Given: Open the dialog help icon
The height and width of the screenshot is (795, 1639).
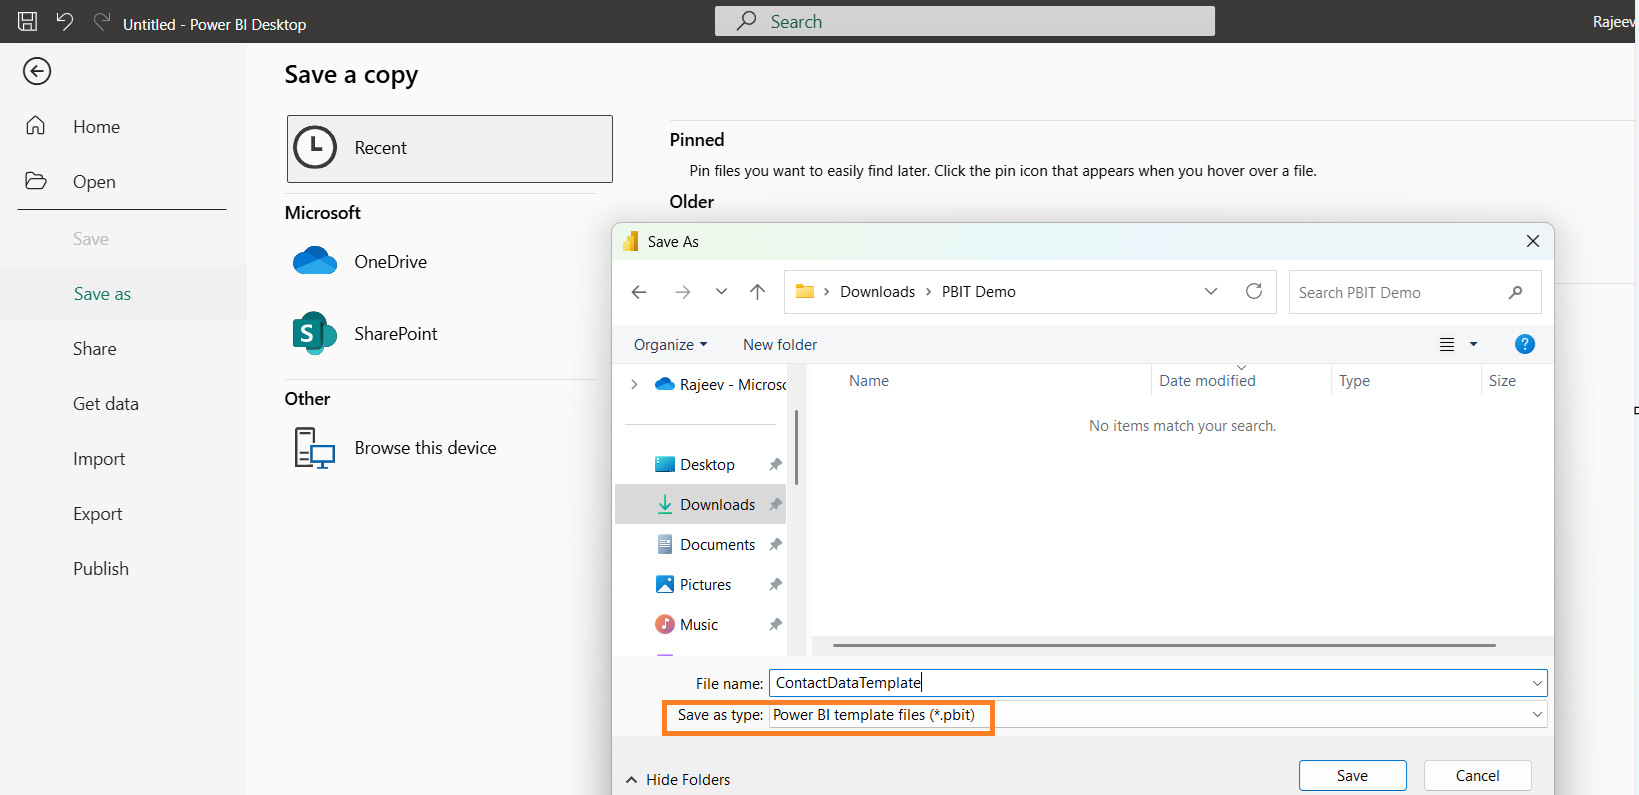Looking at the screenshot, I should (1524, 344).
